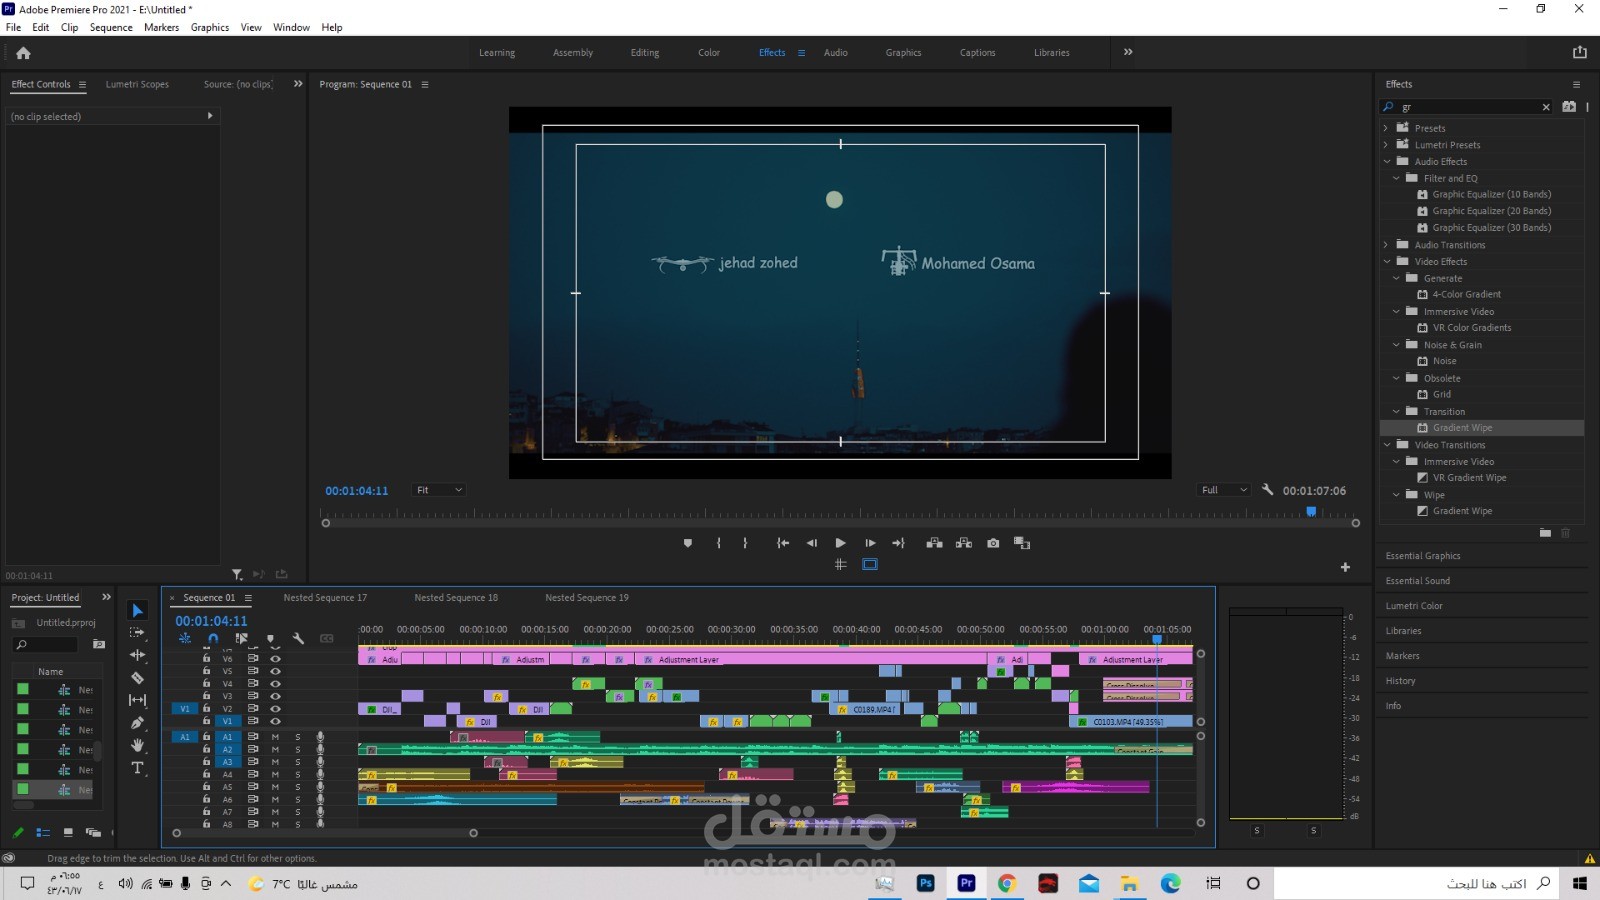Toggle visibility of track V3
Screen dimensions: 1600x900
pos(275,696)
